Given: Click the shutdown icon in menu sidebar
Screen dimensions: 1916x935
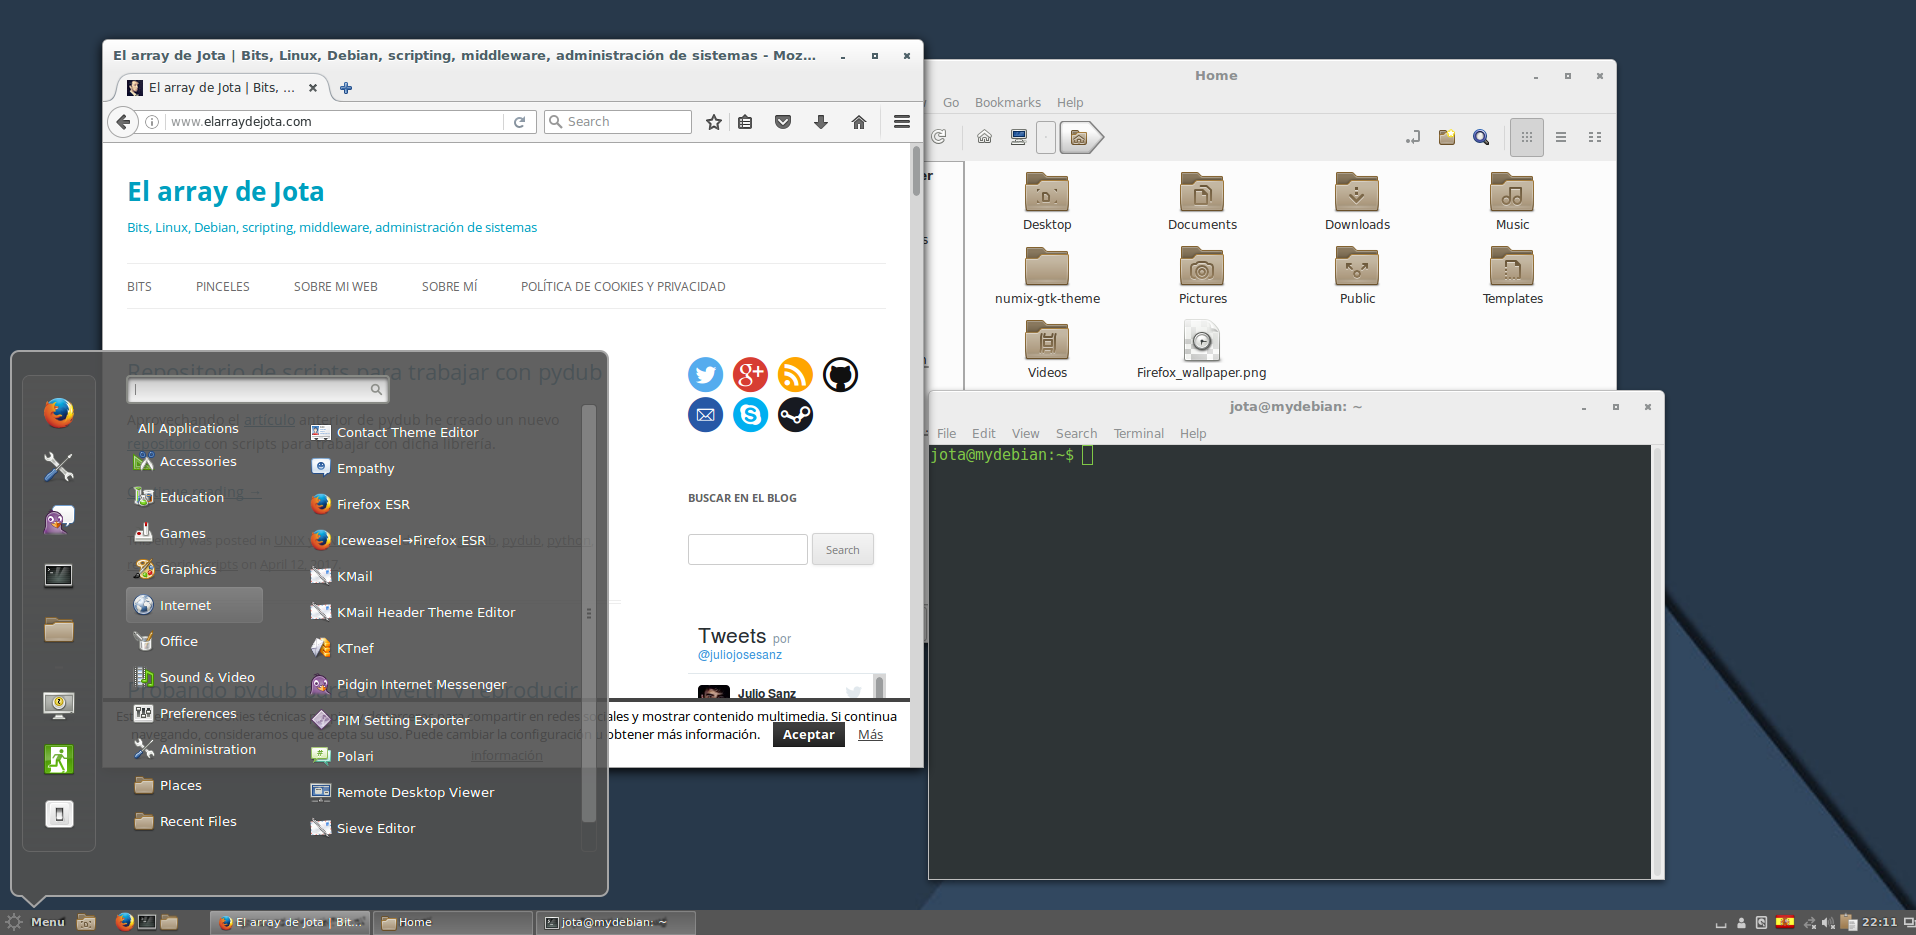Looking at the screenshot, I should point(59,814).
